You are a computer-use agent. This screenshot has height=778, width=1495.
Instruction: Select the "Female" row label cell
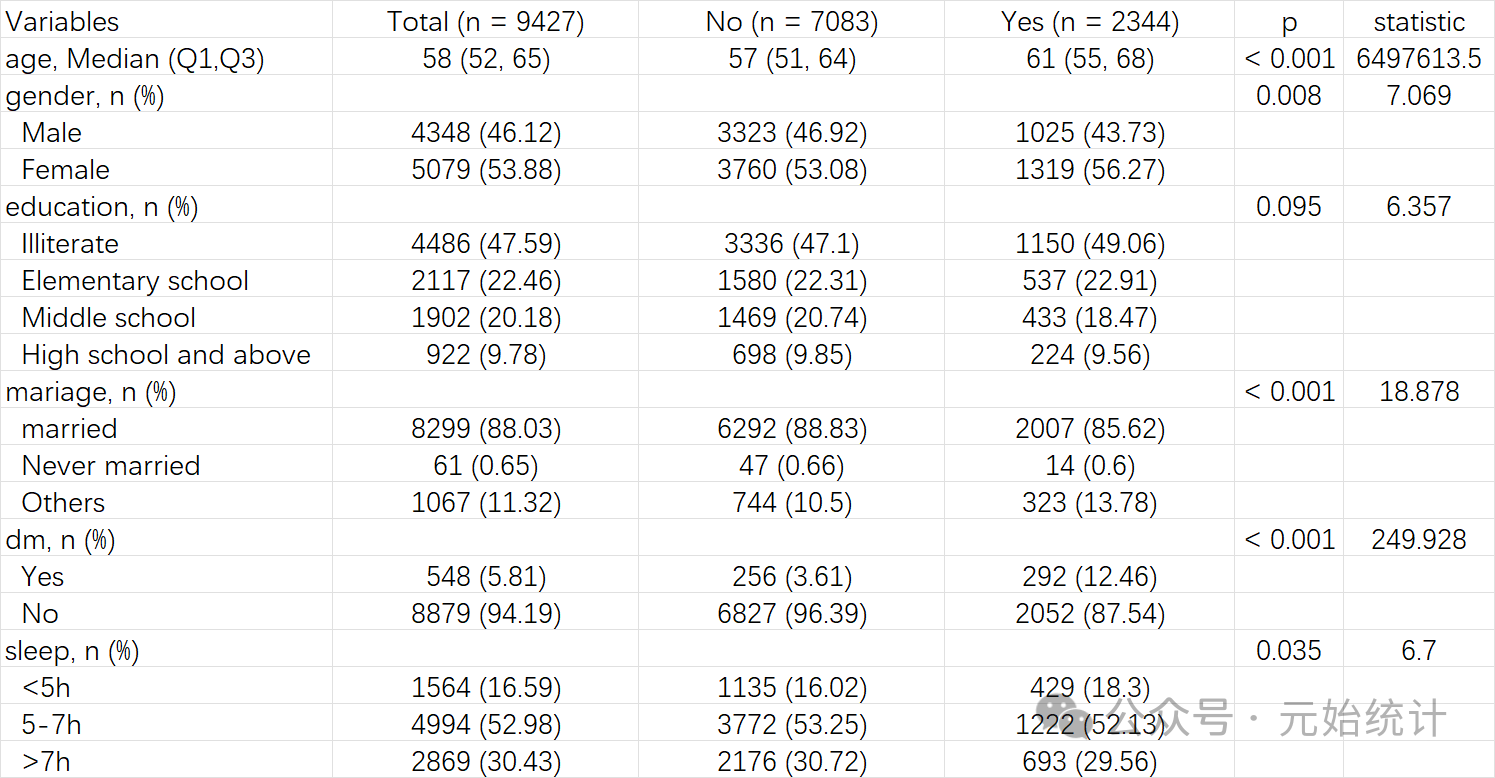coord(66,170)
